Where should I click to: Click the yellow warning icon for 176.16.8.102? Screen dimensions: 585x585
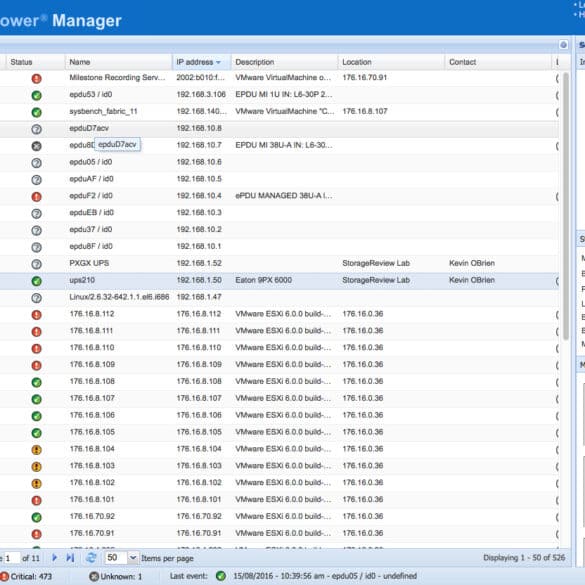point(37,483)
